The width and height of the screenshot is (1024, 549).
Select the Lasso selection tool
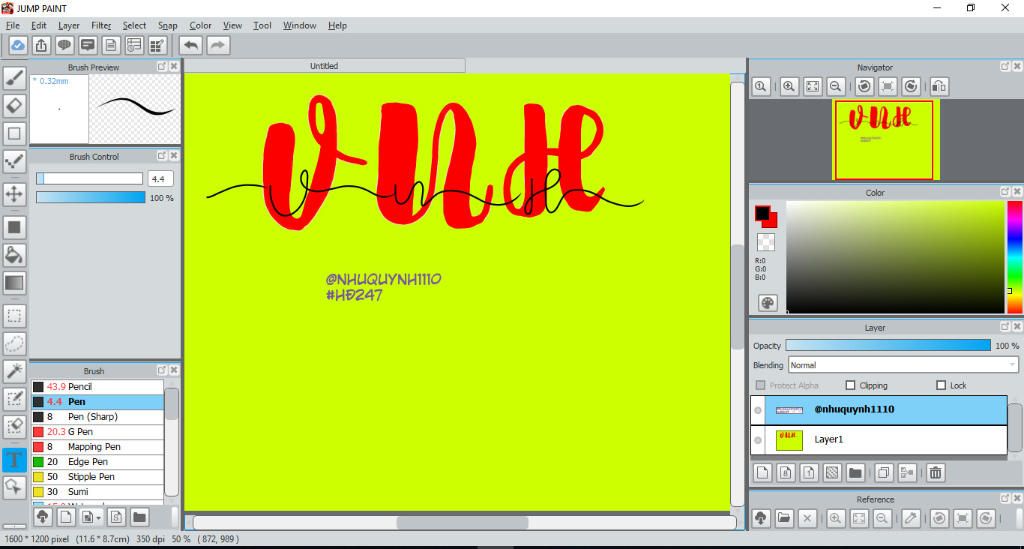[x=14, y=343]
